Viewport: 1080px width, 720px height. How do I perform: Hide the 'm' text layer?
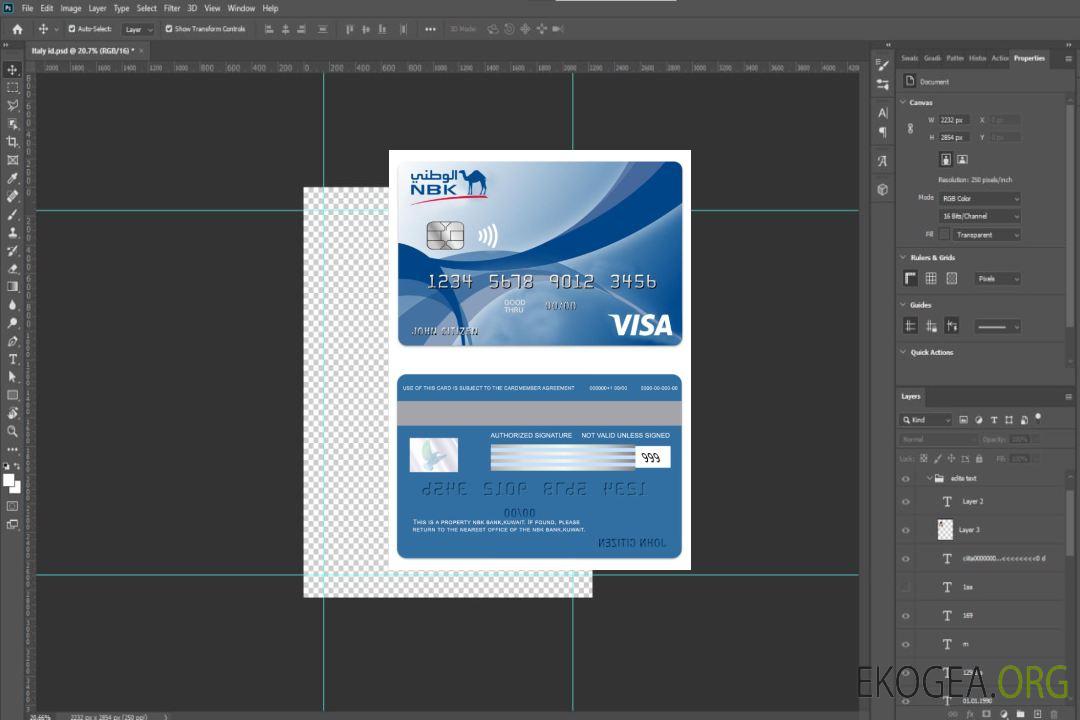click(x=906, y=644)
